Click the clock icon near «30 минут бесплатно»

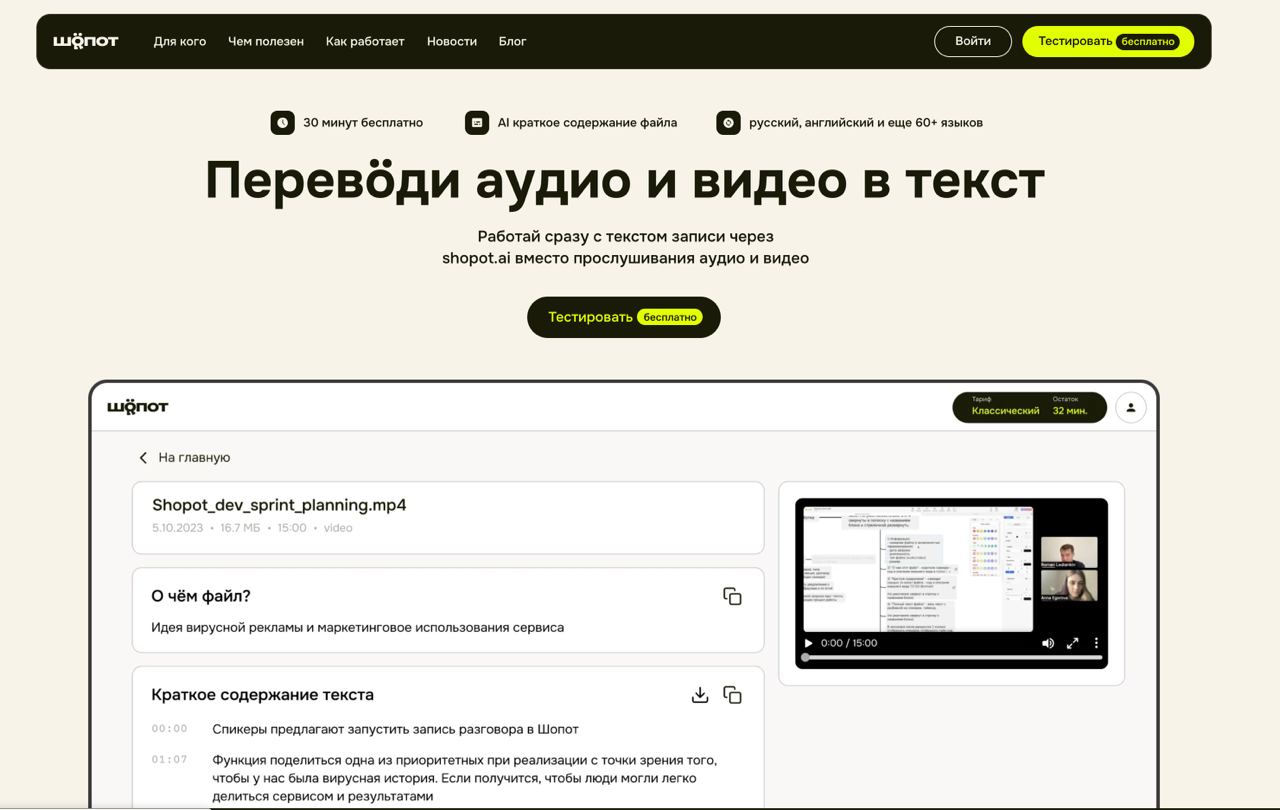click(283, 122)
